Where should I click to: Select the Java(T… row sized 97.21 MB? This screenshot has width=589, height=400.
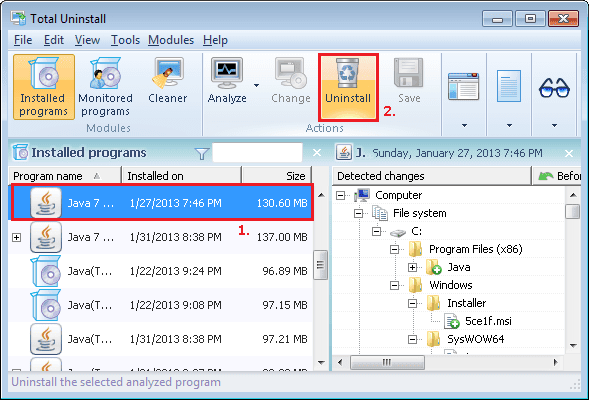pyautogui.click(x=161, y=339)
